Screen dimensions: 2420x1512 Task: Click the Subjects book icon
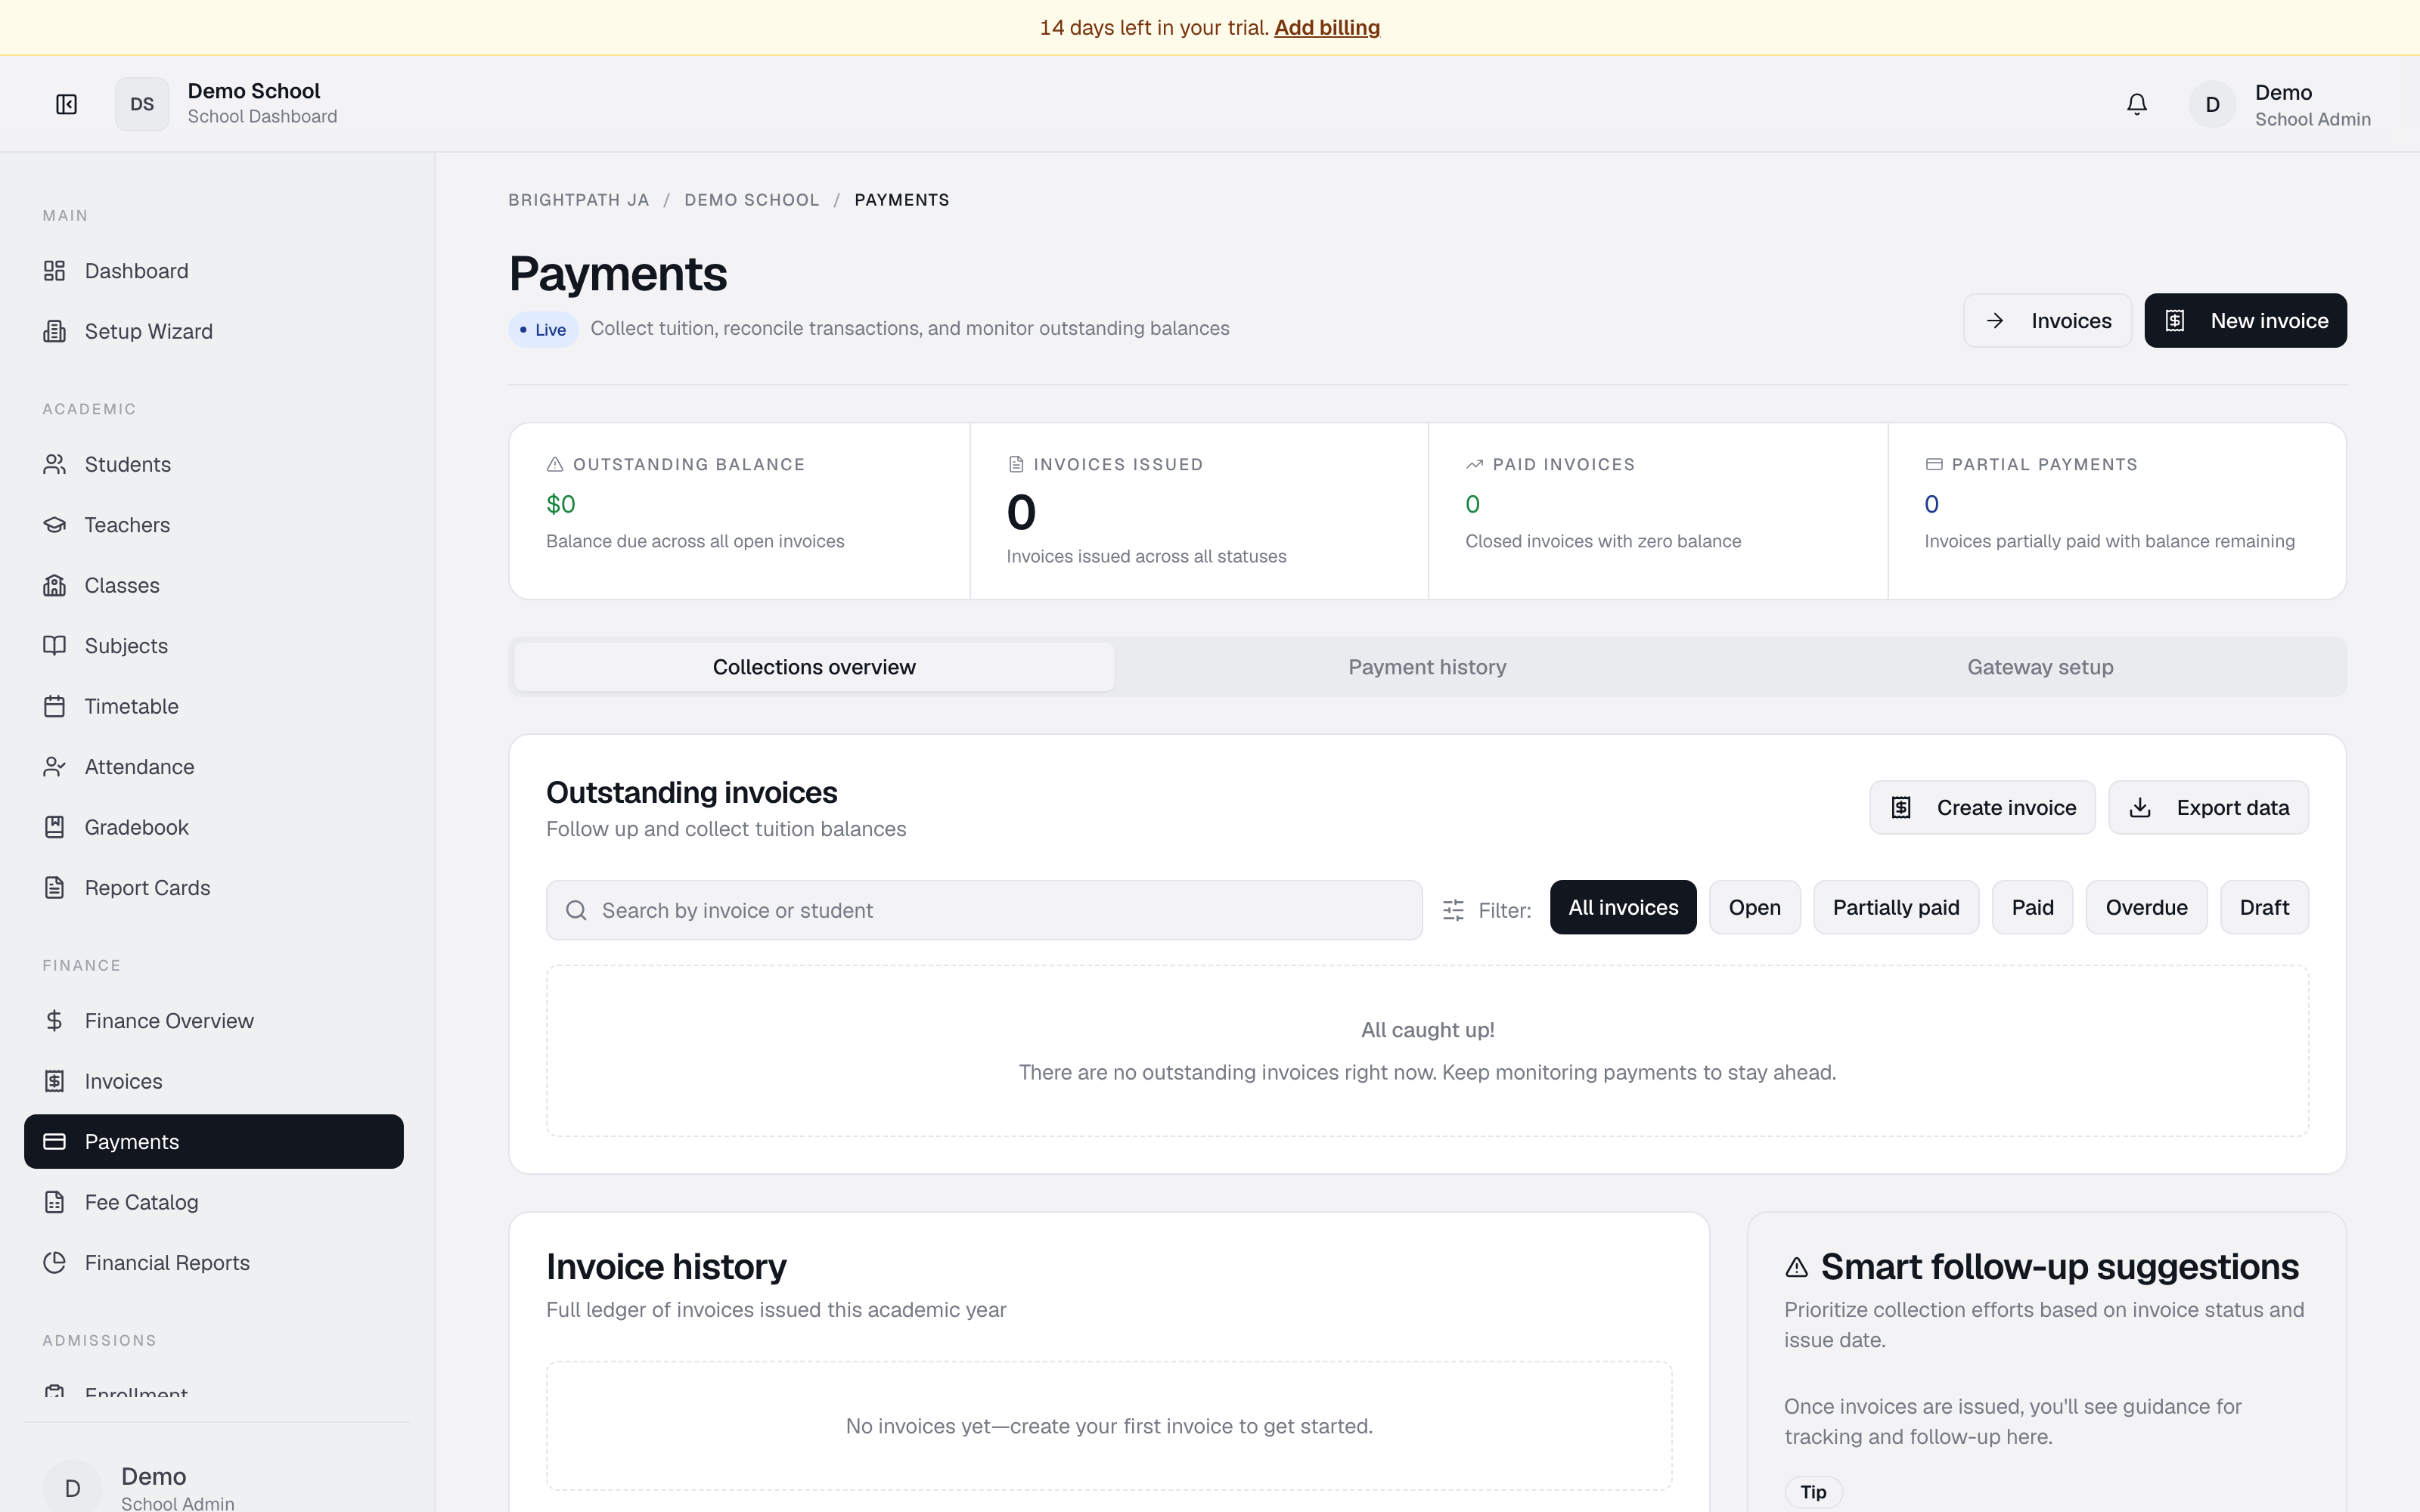pos(55,646)
